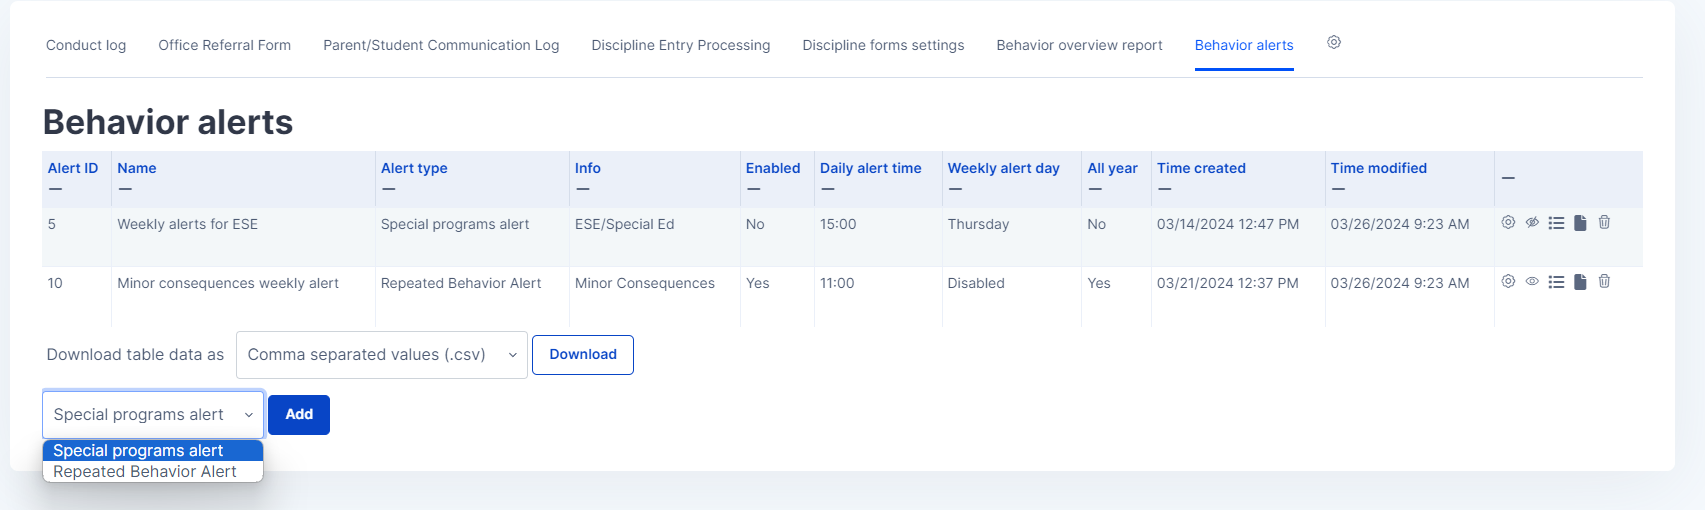The width and height of the screenshot is (1705, 510).
Task: Disable the Minor consequences weekly alert via eye icon
Action: pyautogui.click(x=1532, y=281)
